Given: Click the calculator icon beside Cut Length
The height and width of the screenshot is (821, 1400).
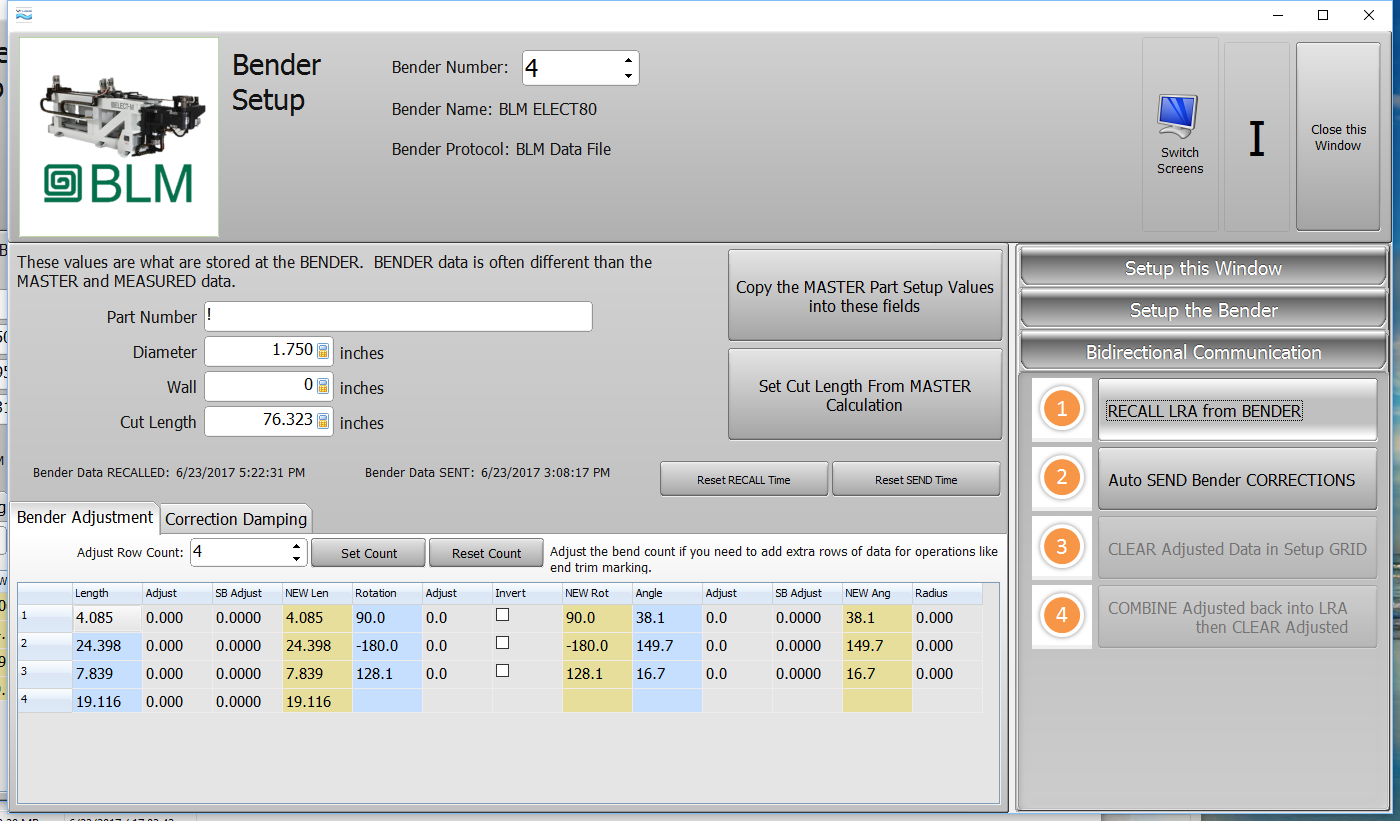Looking at the screenshot, I should (x=323, y=422).
